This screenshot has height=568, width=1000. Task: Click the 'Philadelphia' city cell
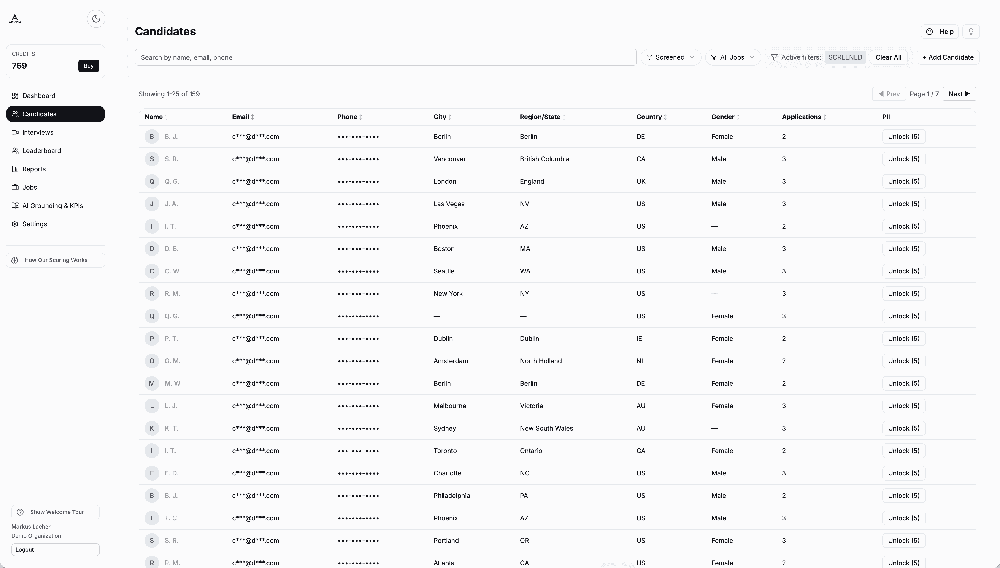click(x=452, y=495)
